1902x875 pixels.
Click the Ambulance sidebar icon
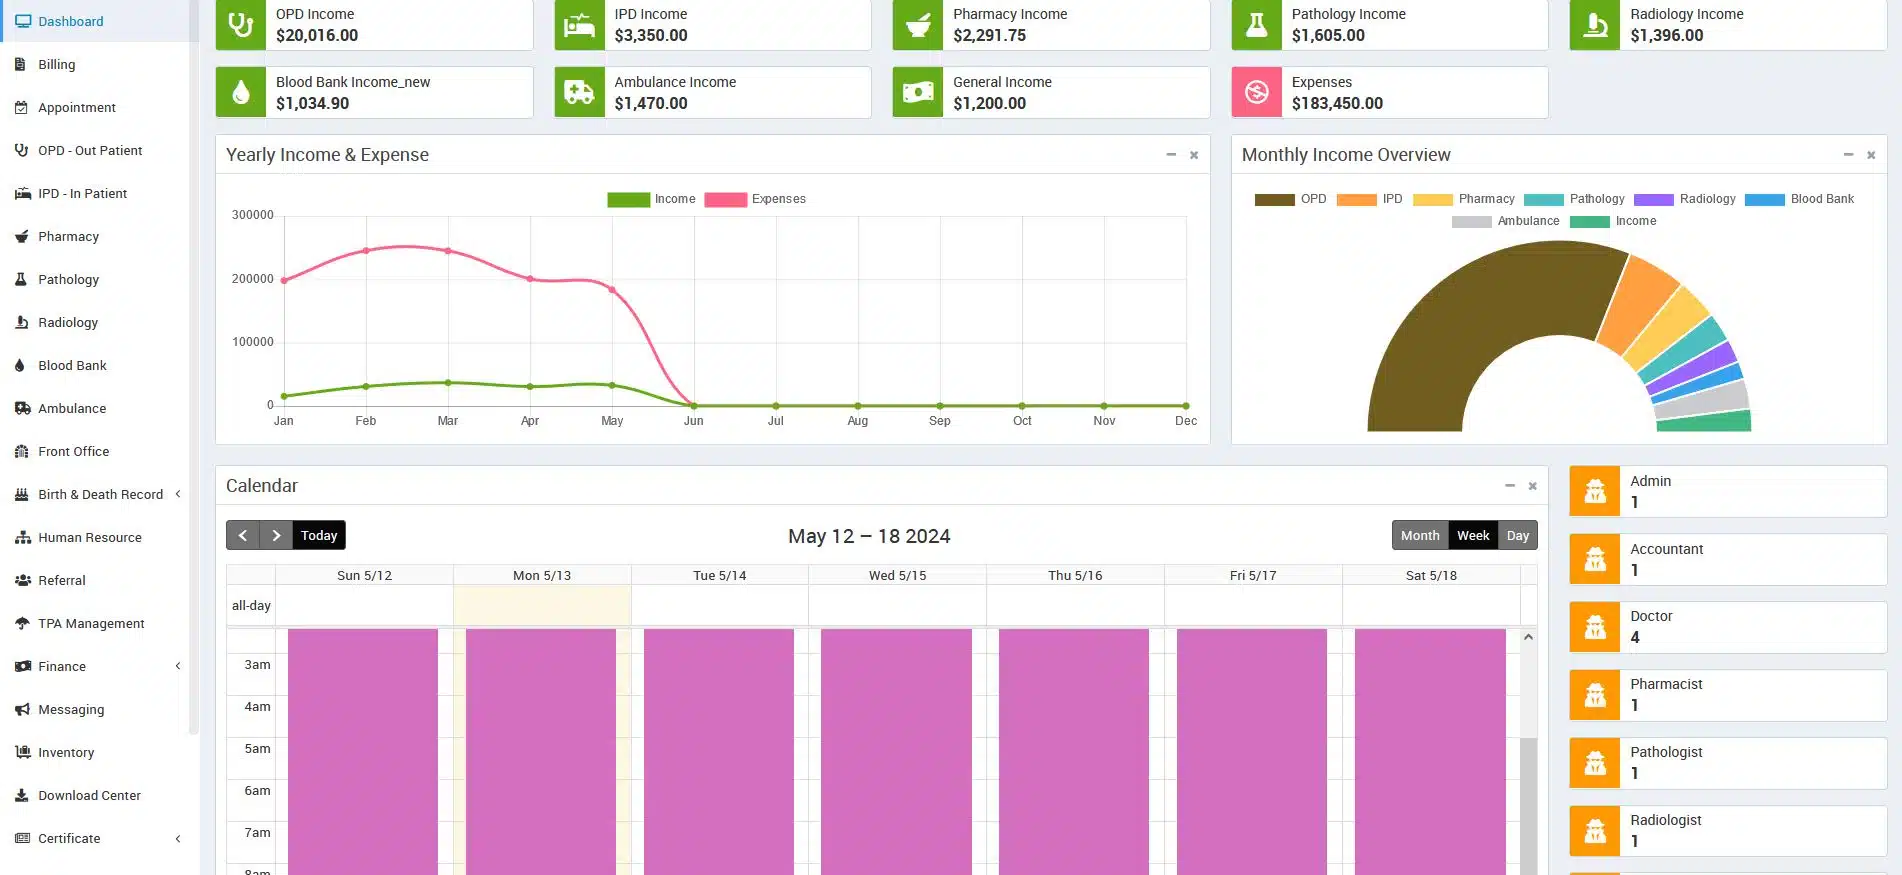pyautogui.click(x=22, y=408)
